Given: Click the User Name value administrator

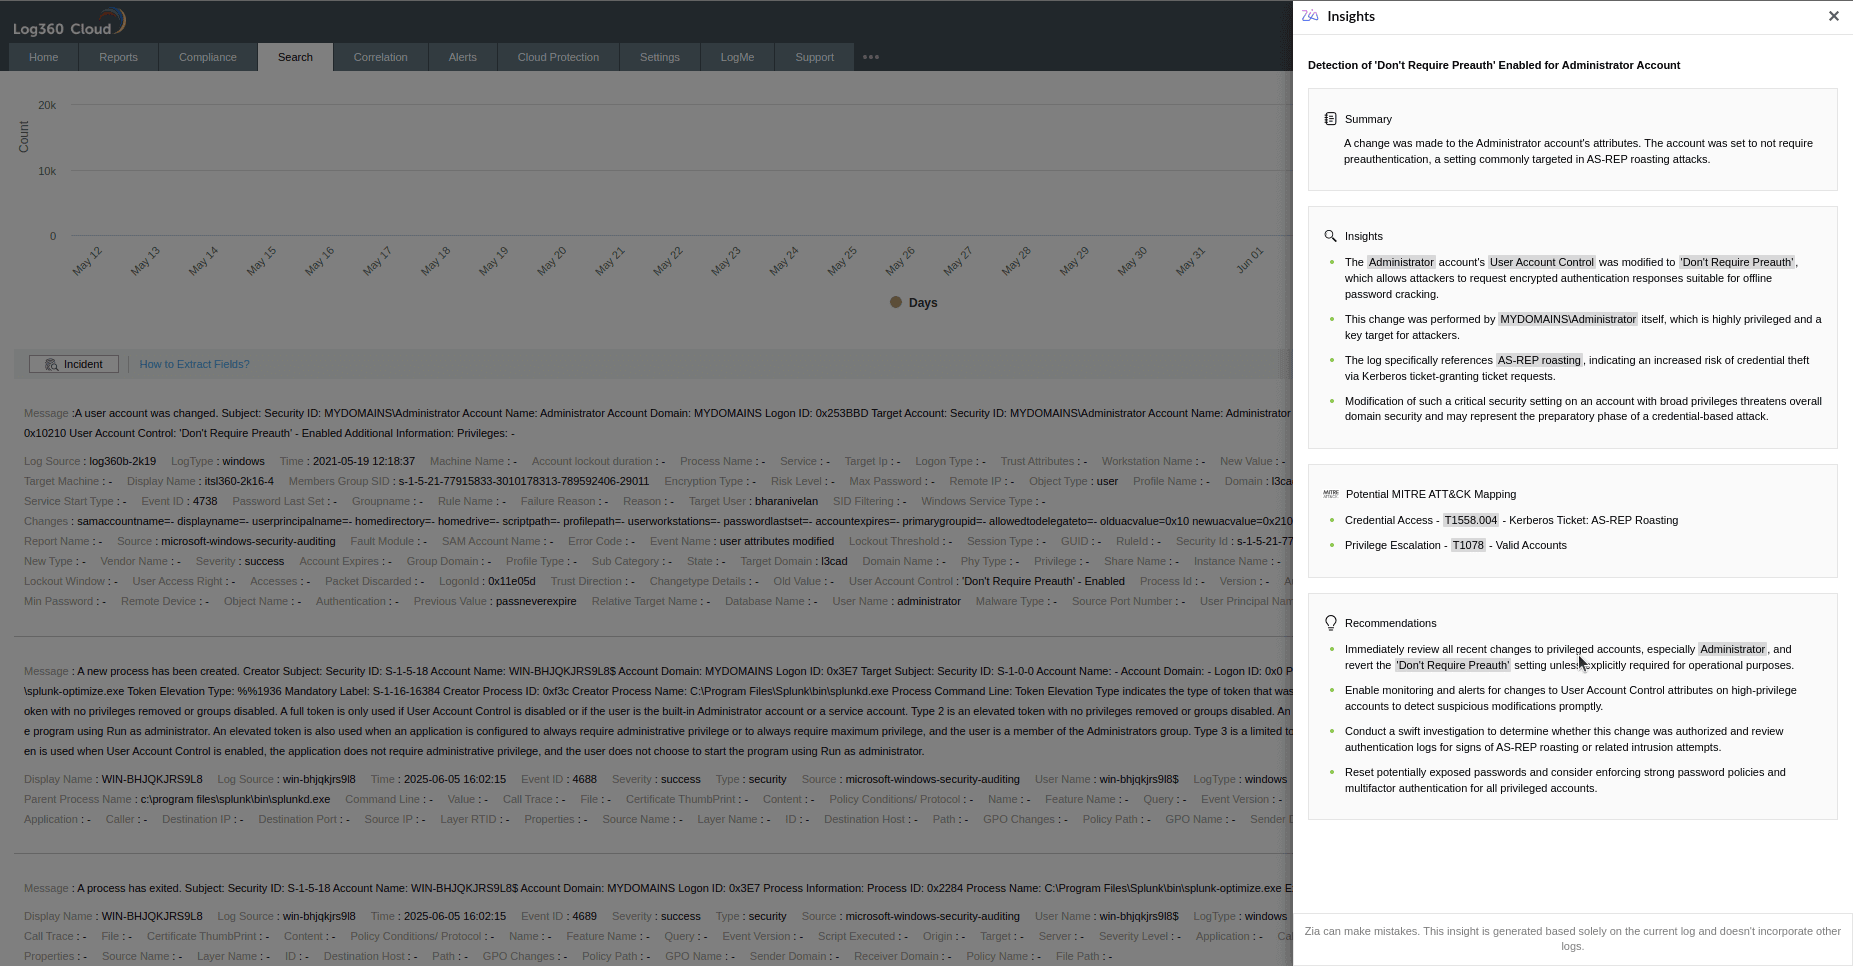Looking at the screenshot, I should point(929,601).
